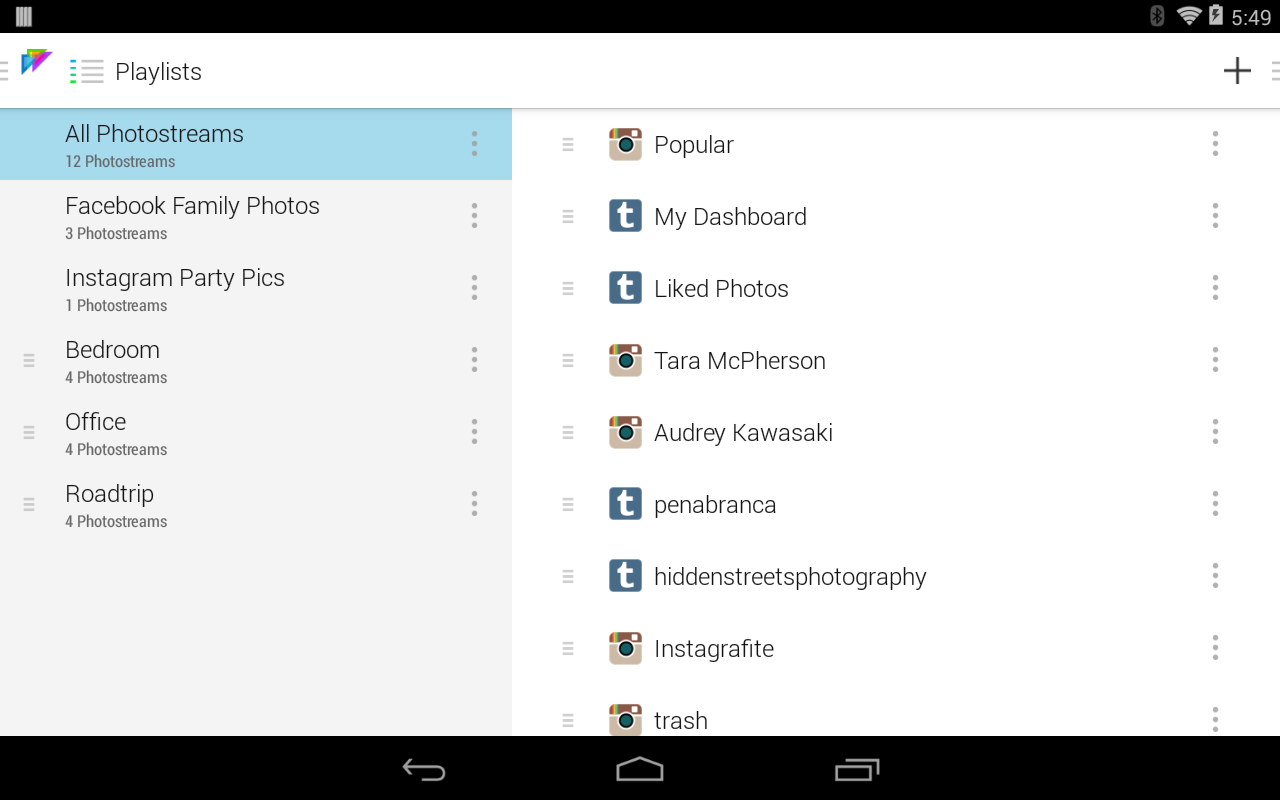Open overflow menu for All Photostreams

pos(474,144)
